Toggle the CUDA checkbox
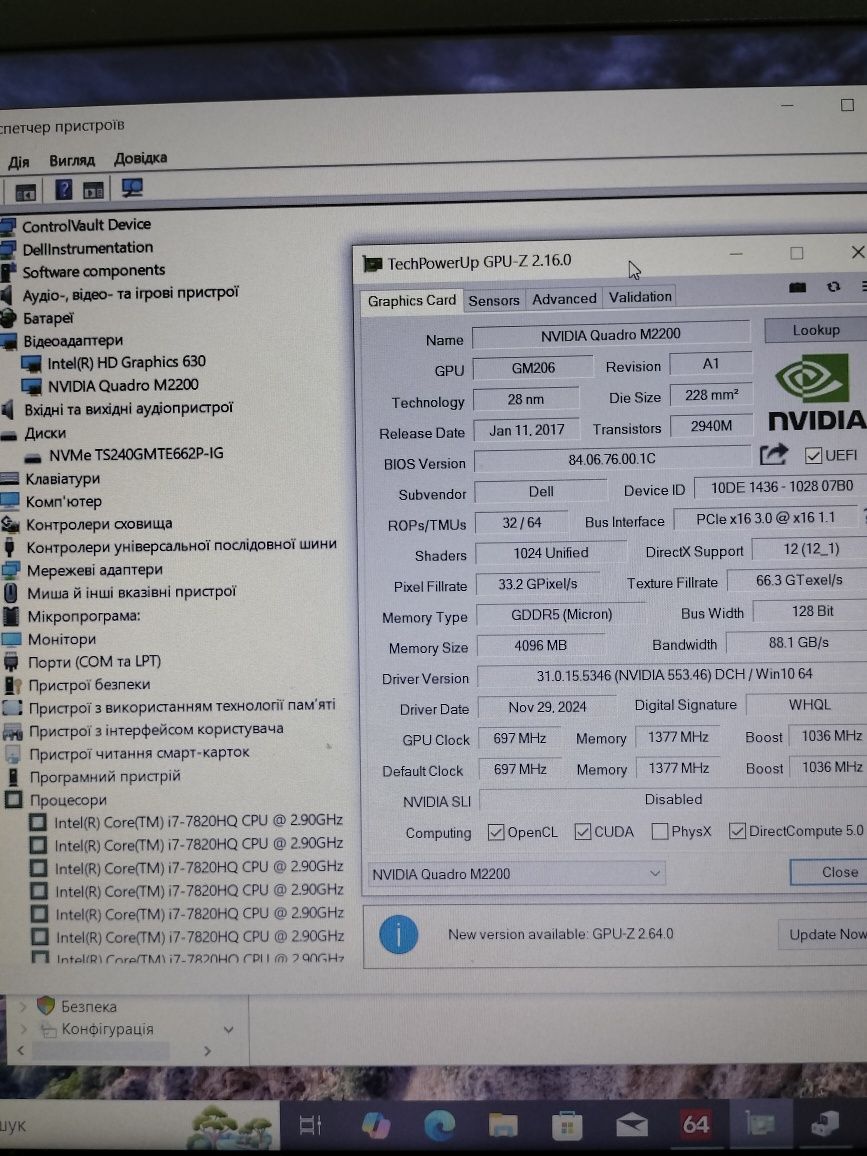 click(x=582, y=832)
